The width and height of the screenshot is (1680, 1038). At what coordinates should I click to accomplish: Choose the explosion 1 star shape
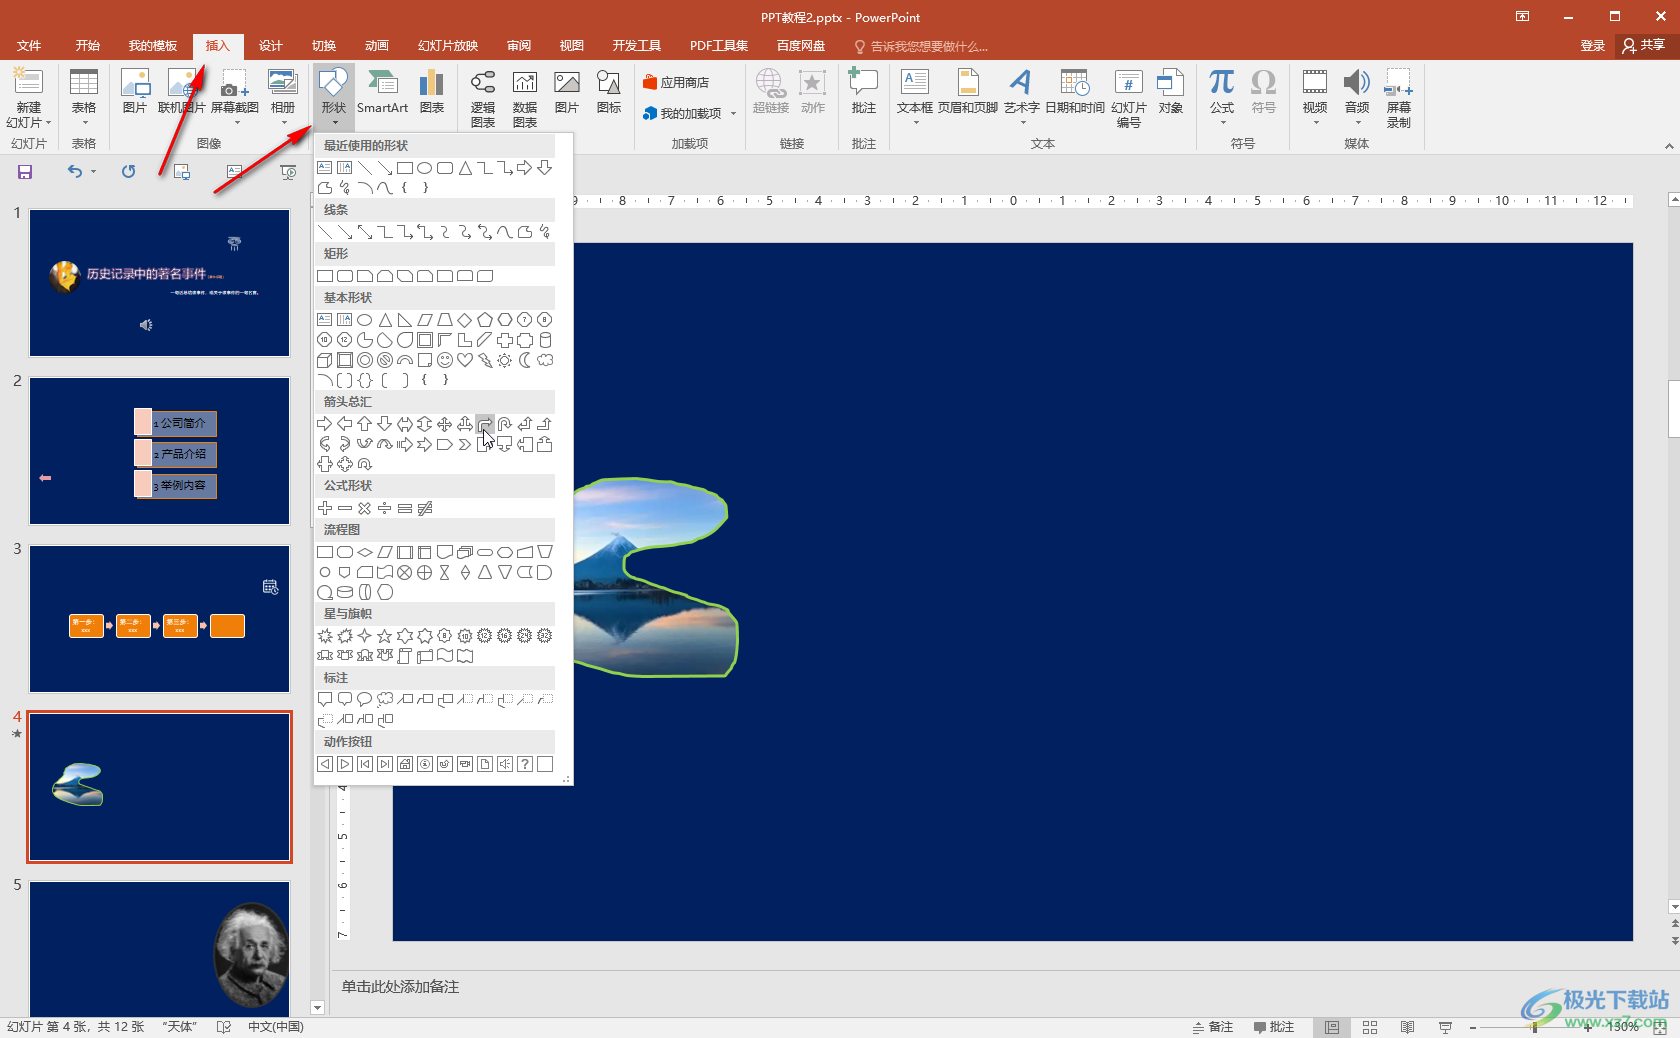(325, 636)
